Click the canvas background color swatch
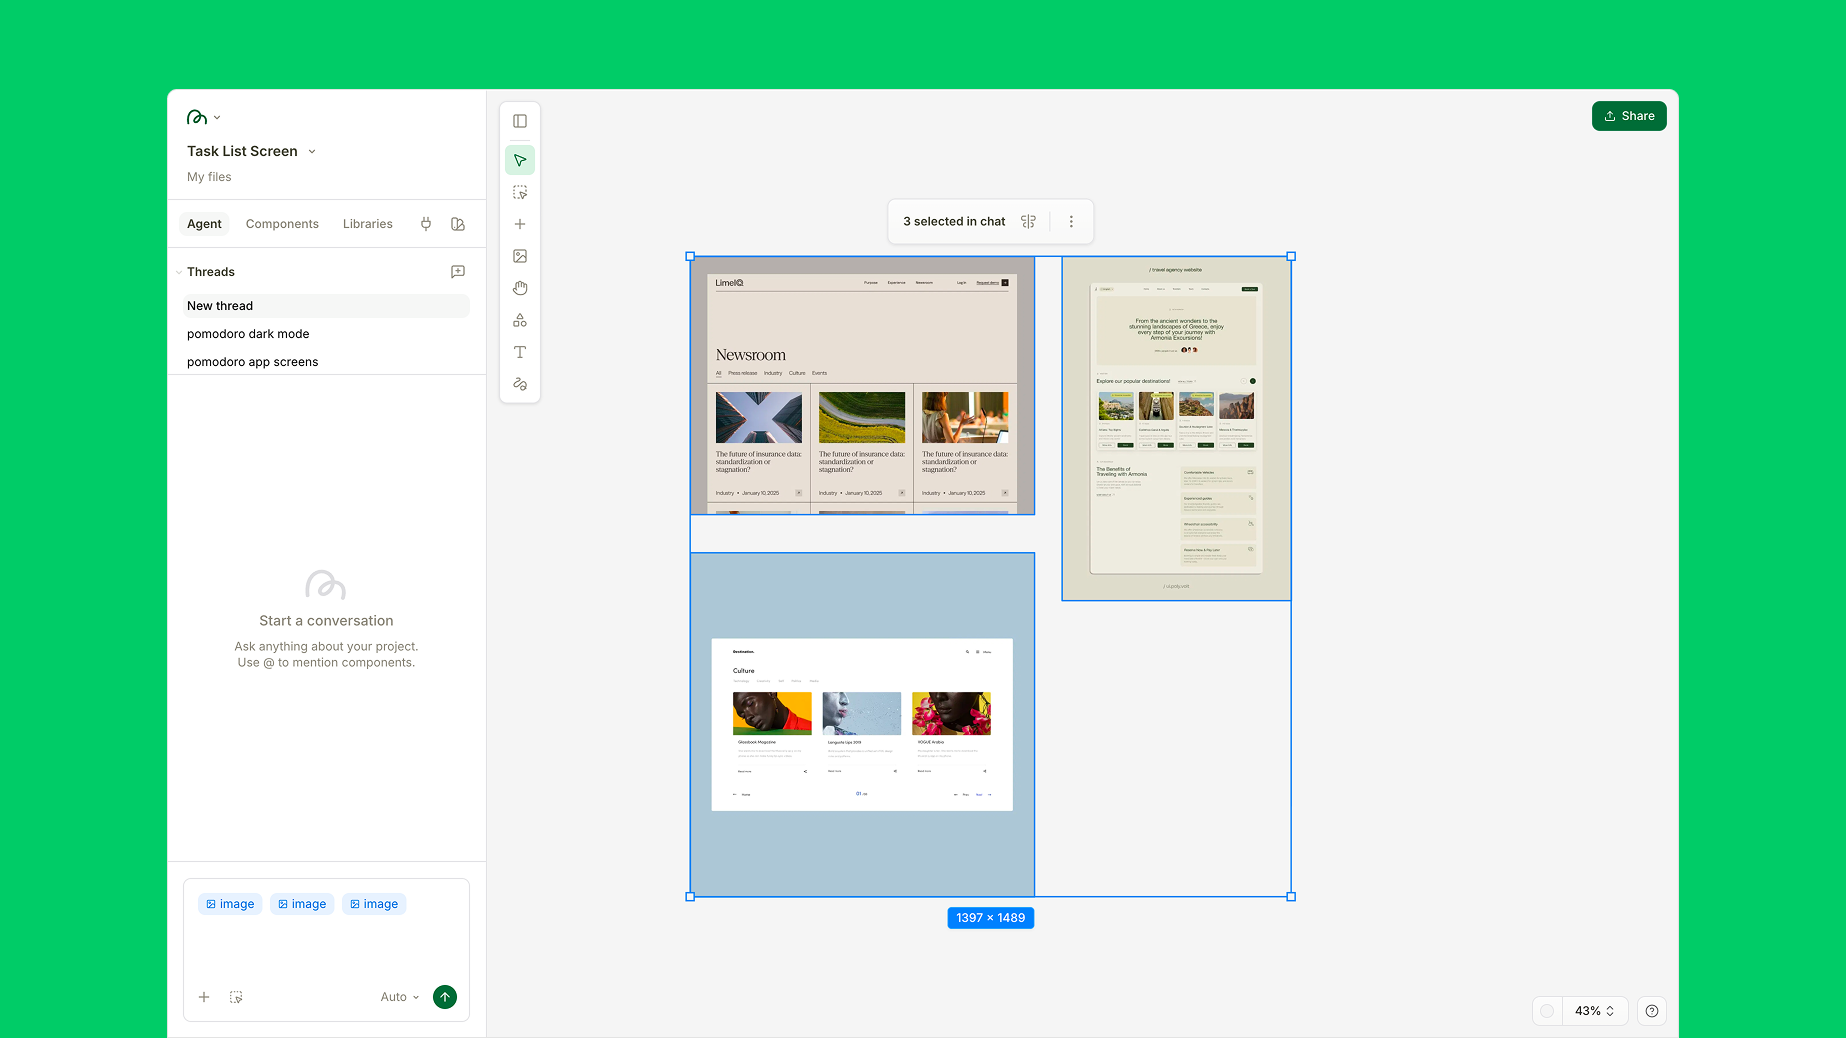The height and width of the screenshot is (1038, 1846). (x=1547, y=1011)
